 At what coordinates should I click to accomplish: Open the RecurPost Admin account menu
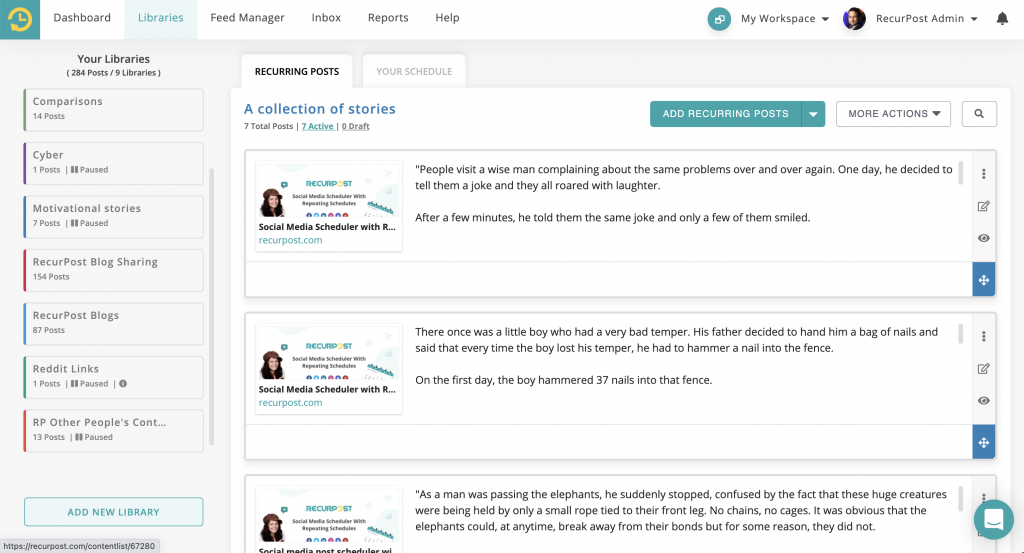coord(926,19)
